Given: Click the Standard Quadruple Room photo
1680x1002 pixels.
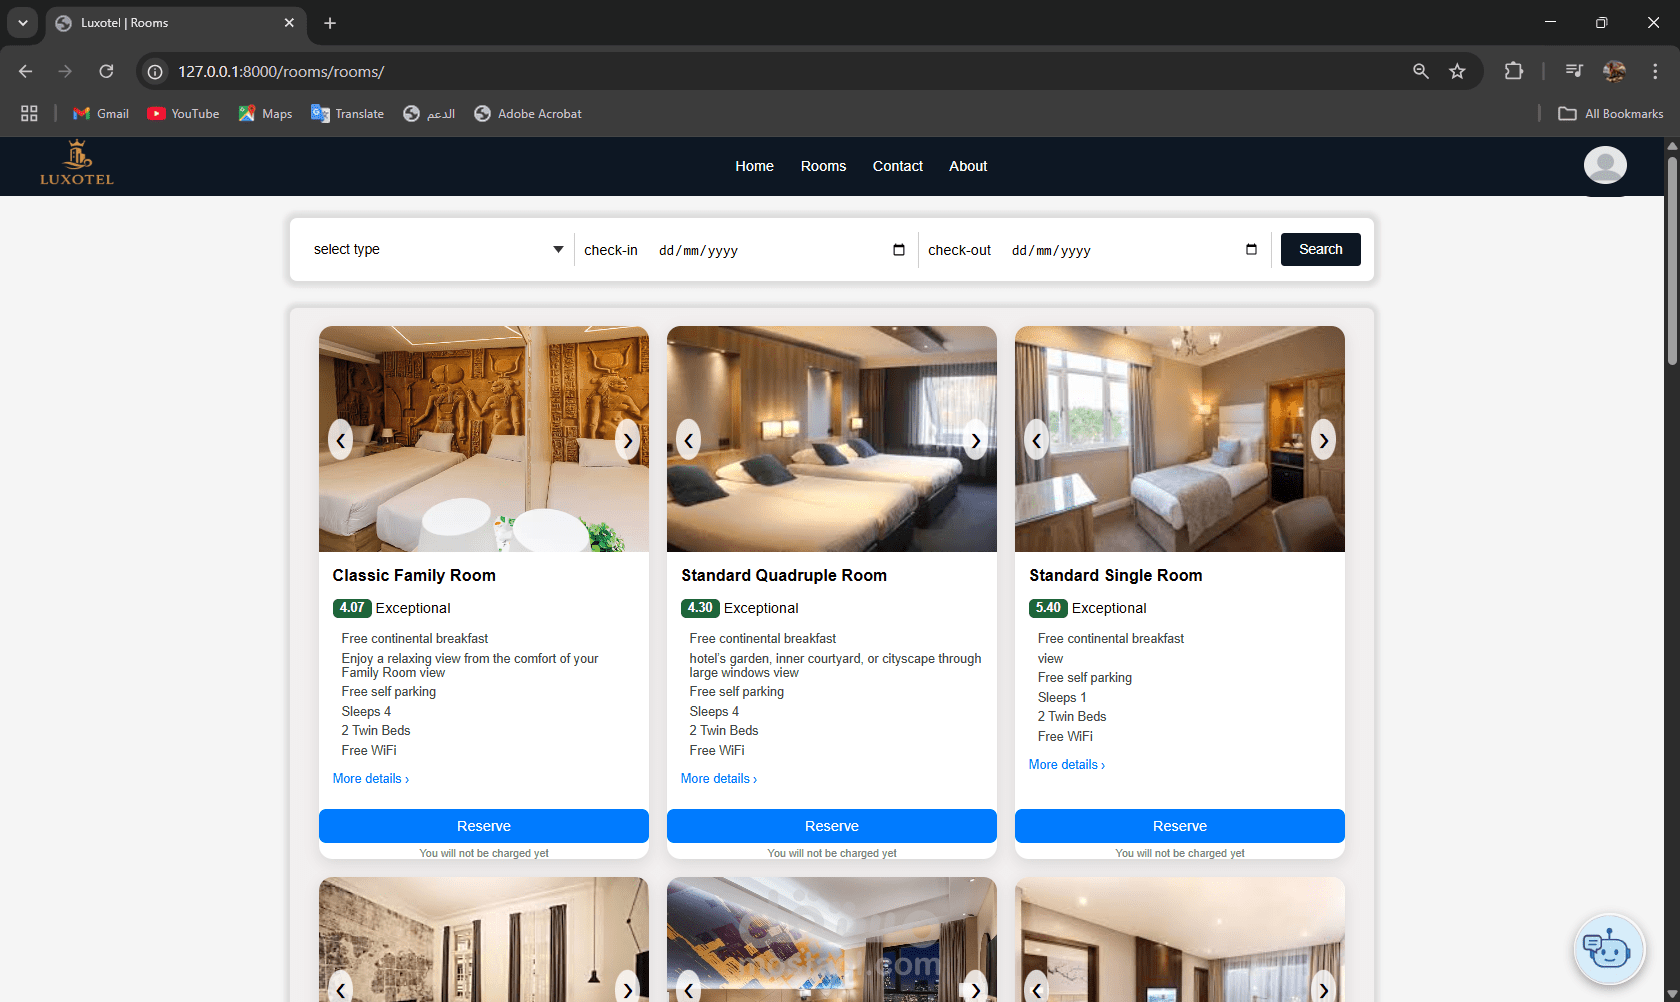Looking at the screenshot, I should coord(832,439).
